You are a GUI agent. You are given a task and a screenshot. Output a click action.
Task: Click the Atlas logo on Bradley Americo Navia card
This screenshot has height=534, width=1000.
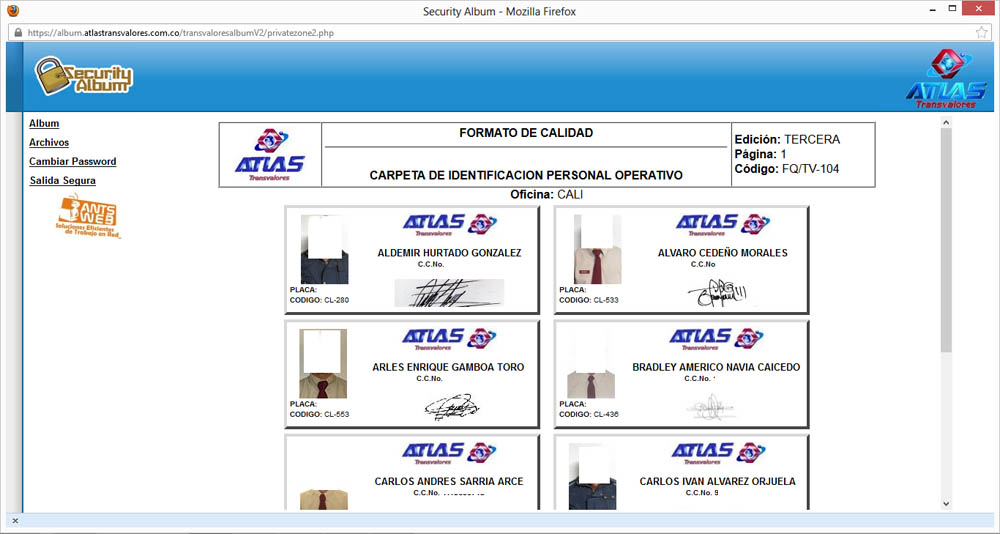coord(717,339)
